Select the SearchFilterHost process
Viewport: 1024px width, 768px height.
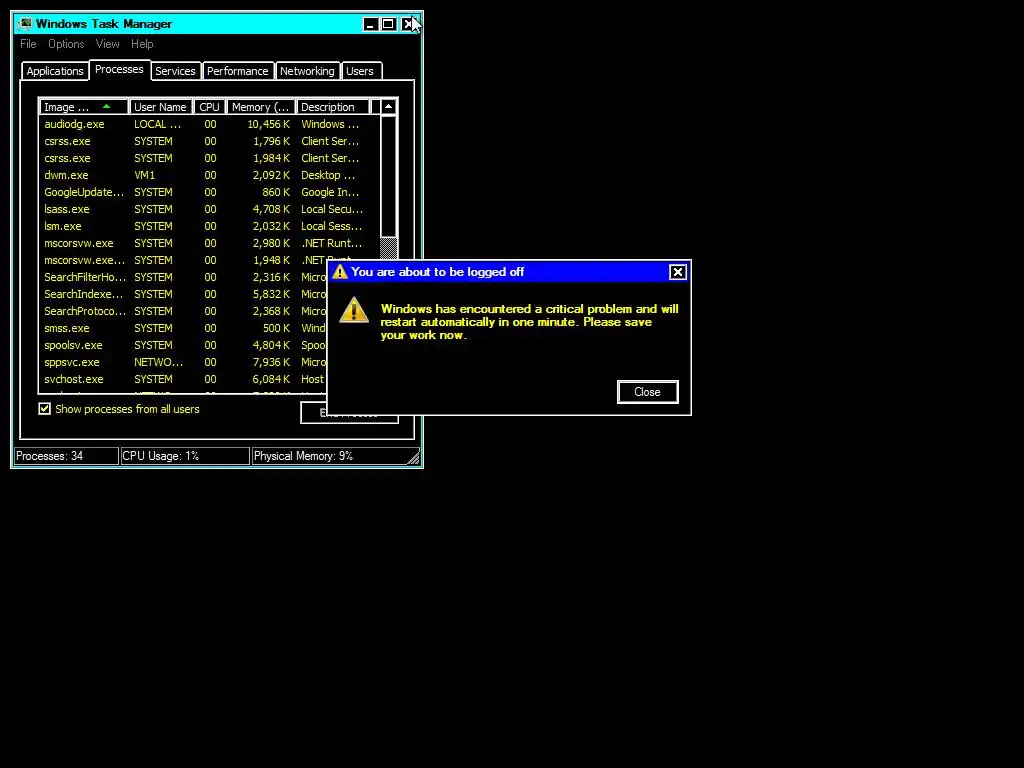pos(183,277)
